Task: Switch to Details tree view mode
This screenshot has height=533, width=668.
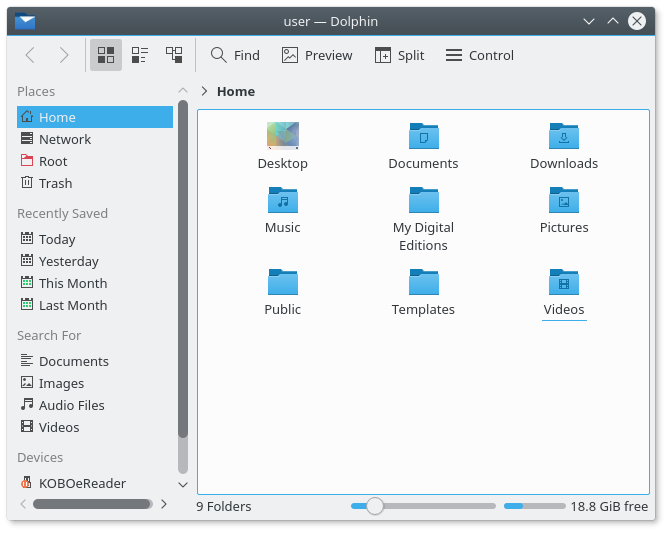Action: click(174, 55)
